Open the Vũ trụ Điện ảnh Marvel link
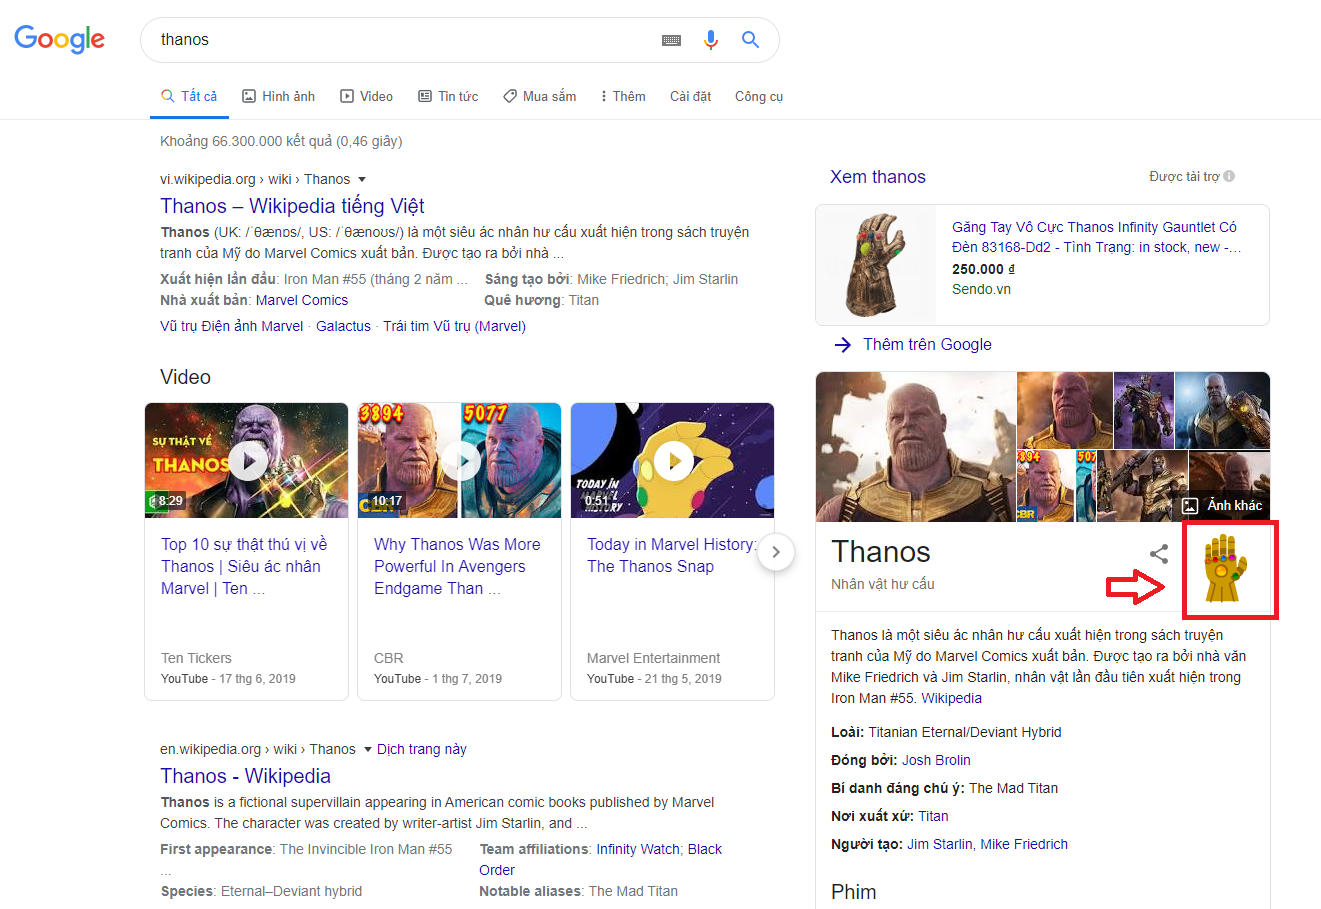Screen dimensions: 1321x909 click(x=231, y=326)
